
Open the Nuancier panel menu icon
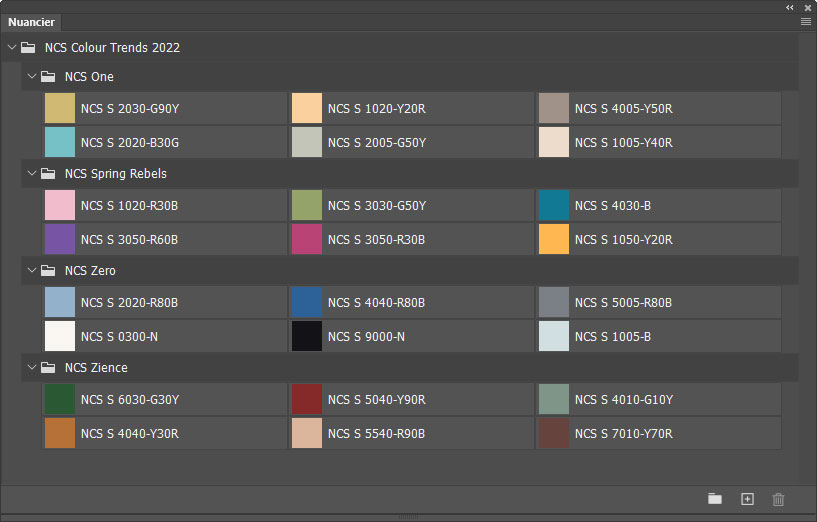coord(806,22)
